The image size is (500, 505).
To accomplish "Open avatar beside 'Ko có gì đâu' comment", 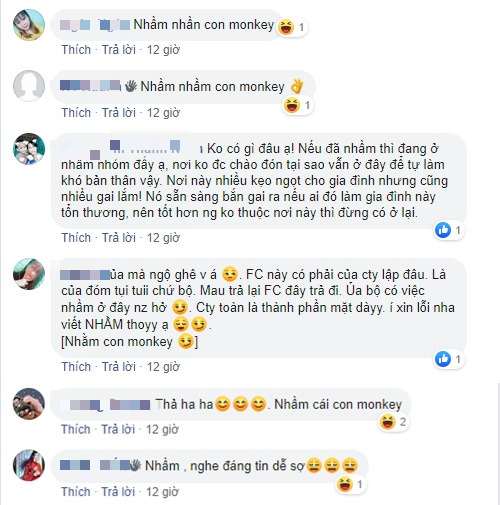I will point(29,149).
